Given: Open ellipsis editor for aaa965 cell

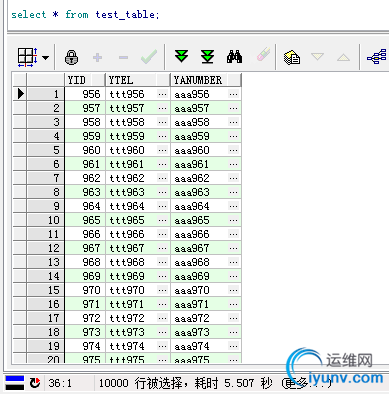Looking at the screenshot, I should point(234,220).
